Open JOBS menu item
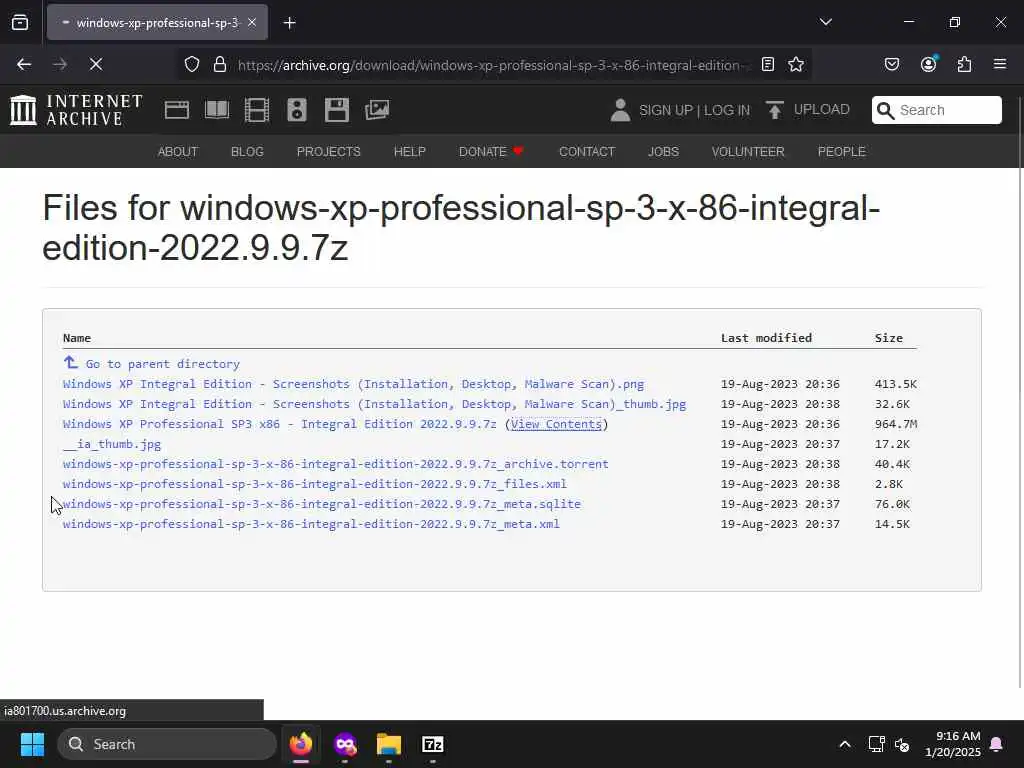 click(664, 152)
